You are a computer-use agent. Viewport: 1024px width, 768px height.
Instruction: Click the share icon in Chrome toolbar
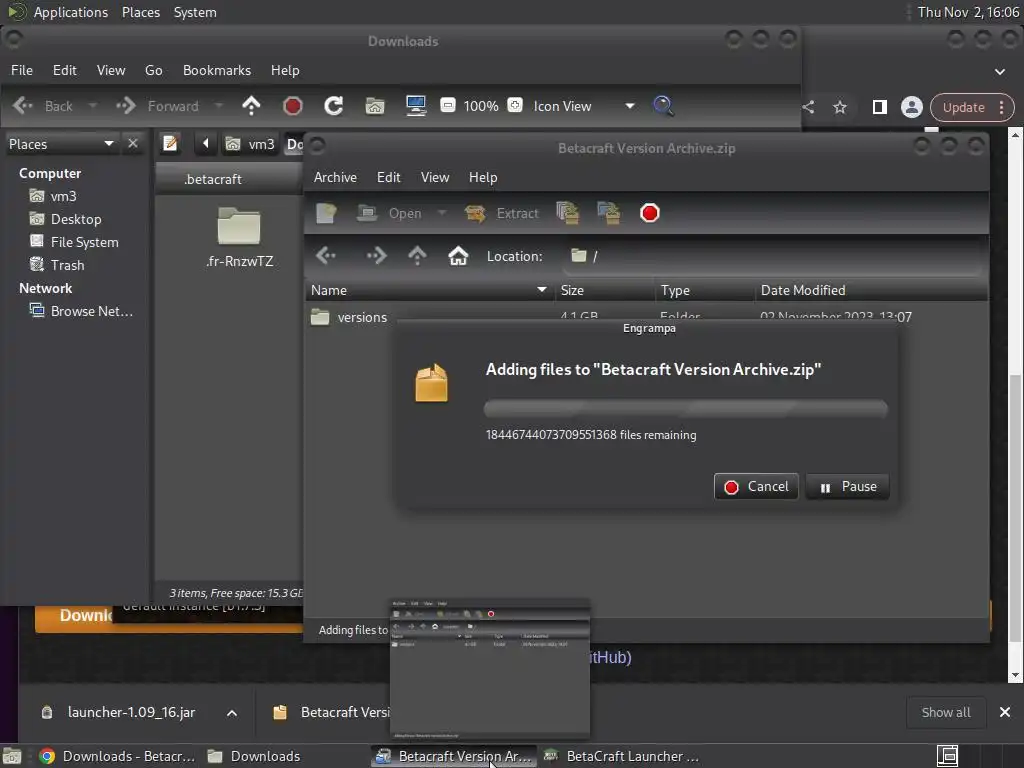coord(808,107)
